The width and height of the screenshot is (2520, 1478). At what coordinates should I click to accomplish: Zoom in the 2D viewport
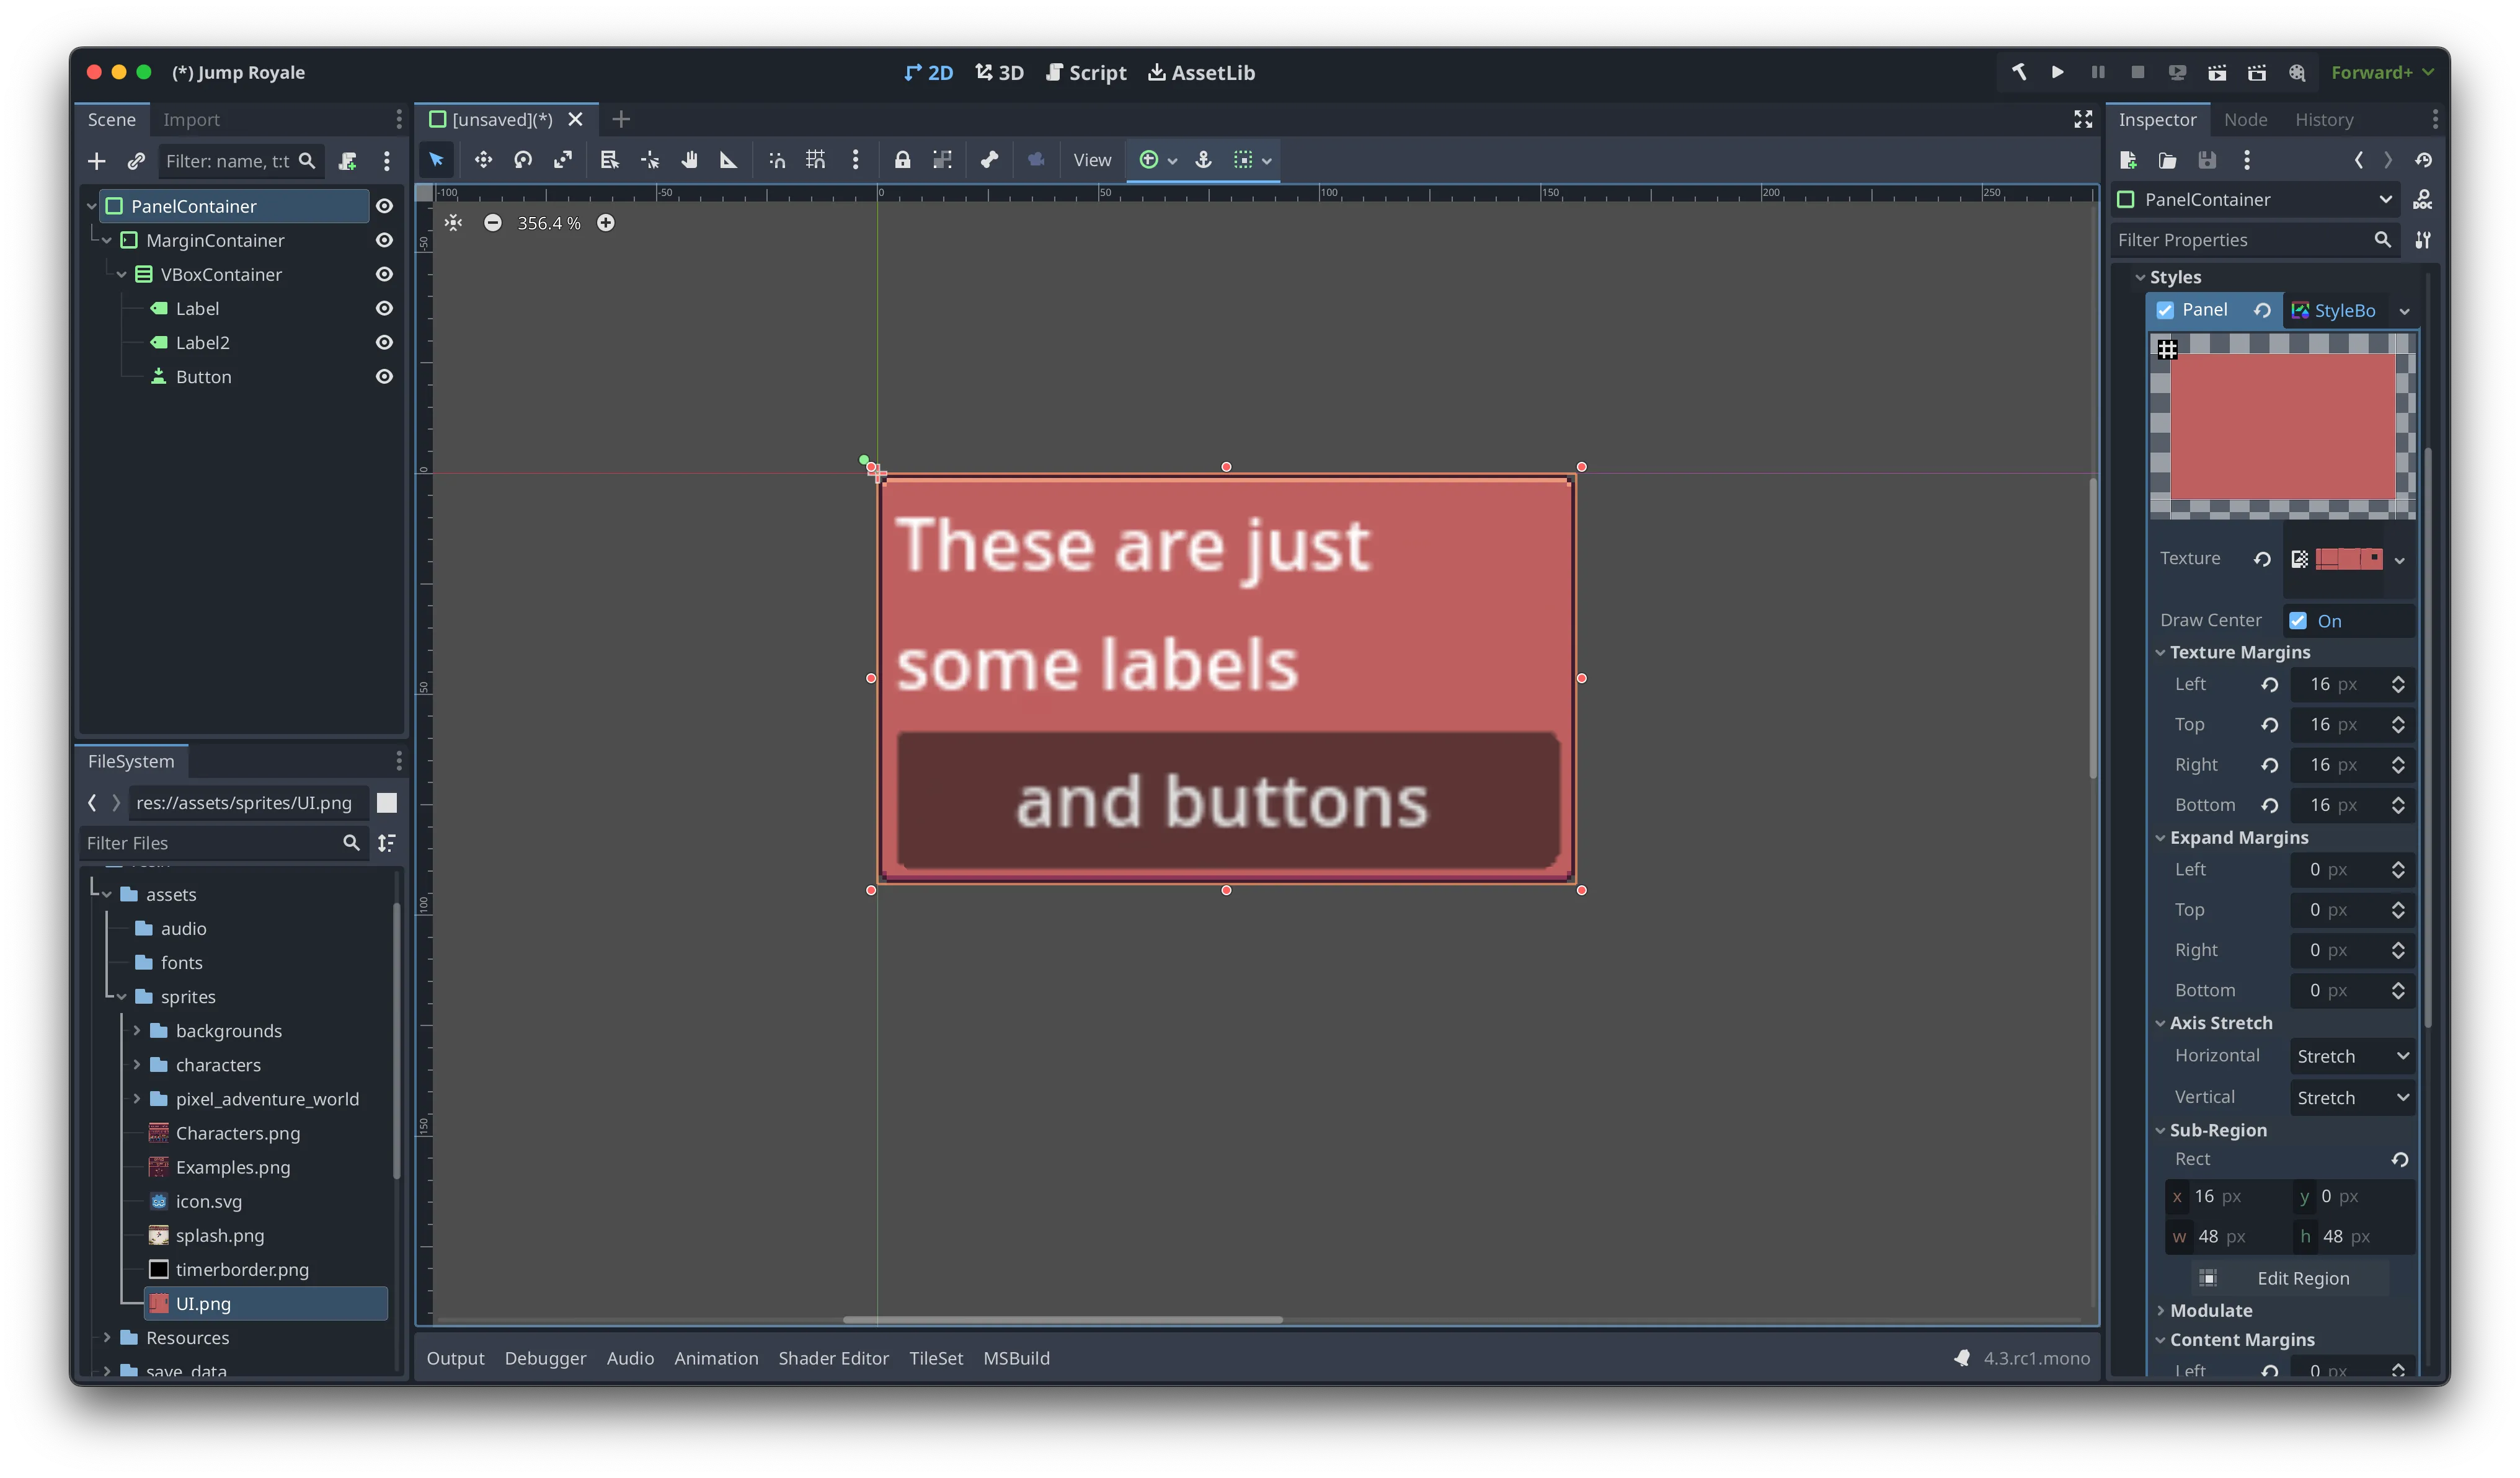coord(606,223)
